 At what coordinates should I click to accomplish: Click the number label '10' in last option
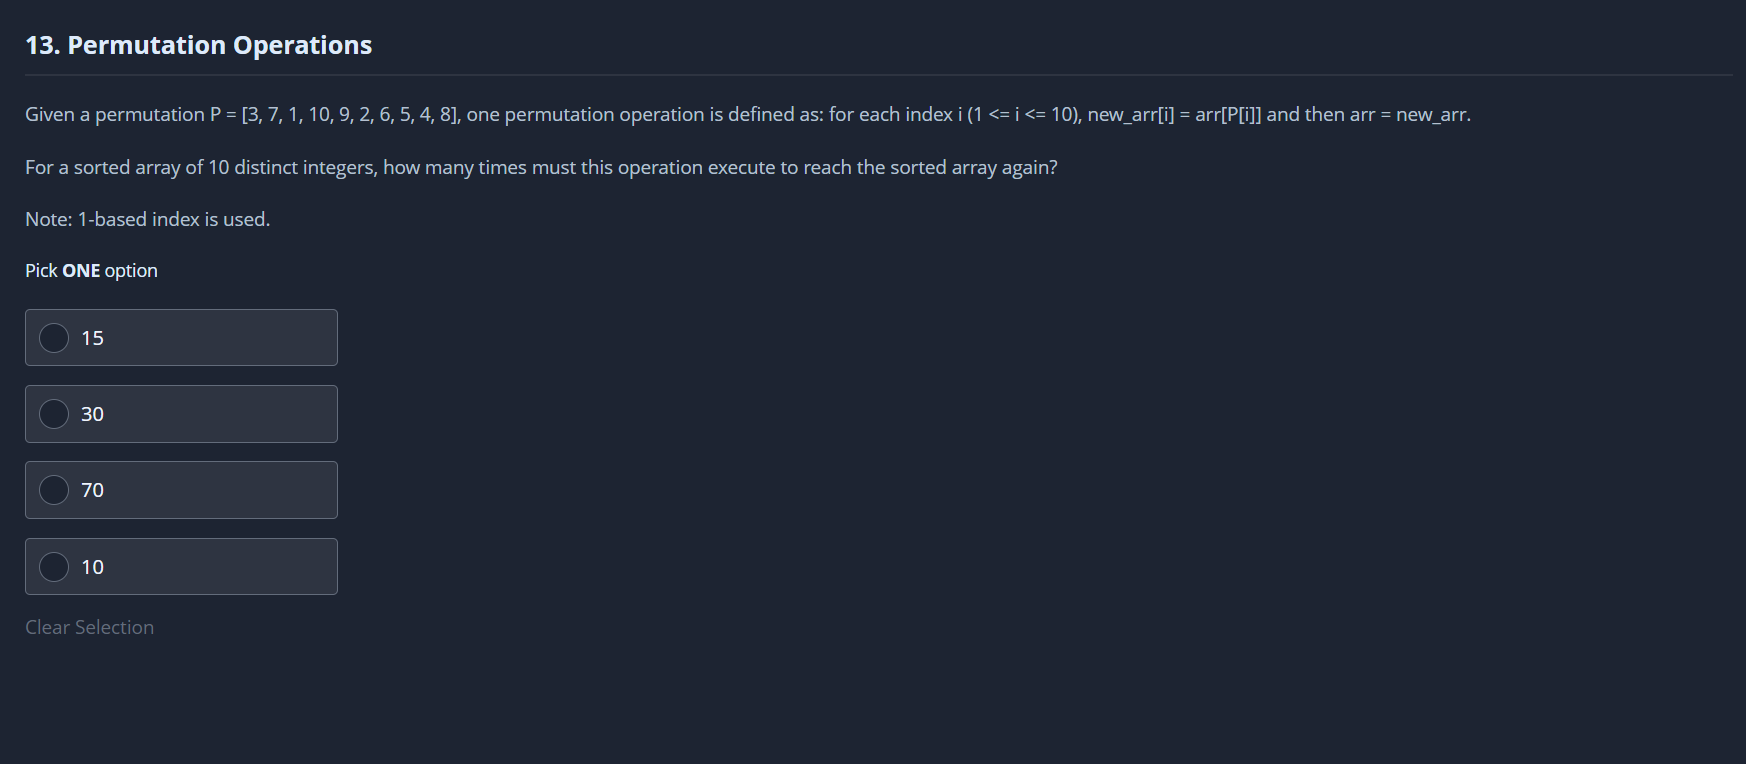point(93,567)
